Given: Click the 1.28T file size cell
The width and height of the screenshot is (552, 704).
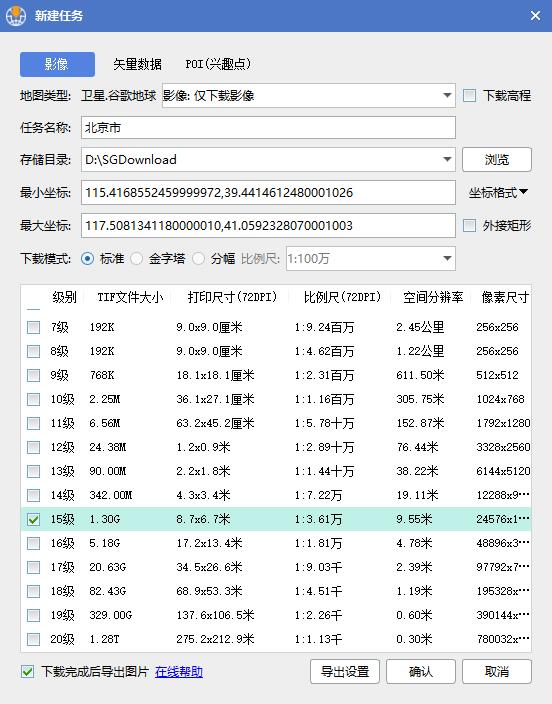Looking at the screenshot, I should point(104,639).
